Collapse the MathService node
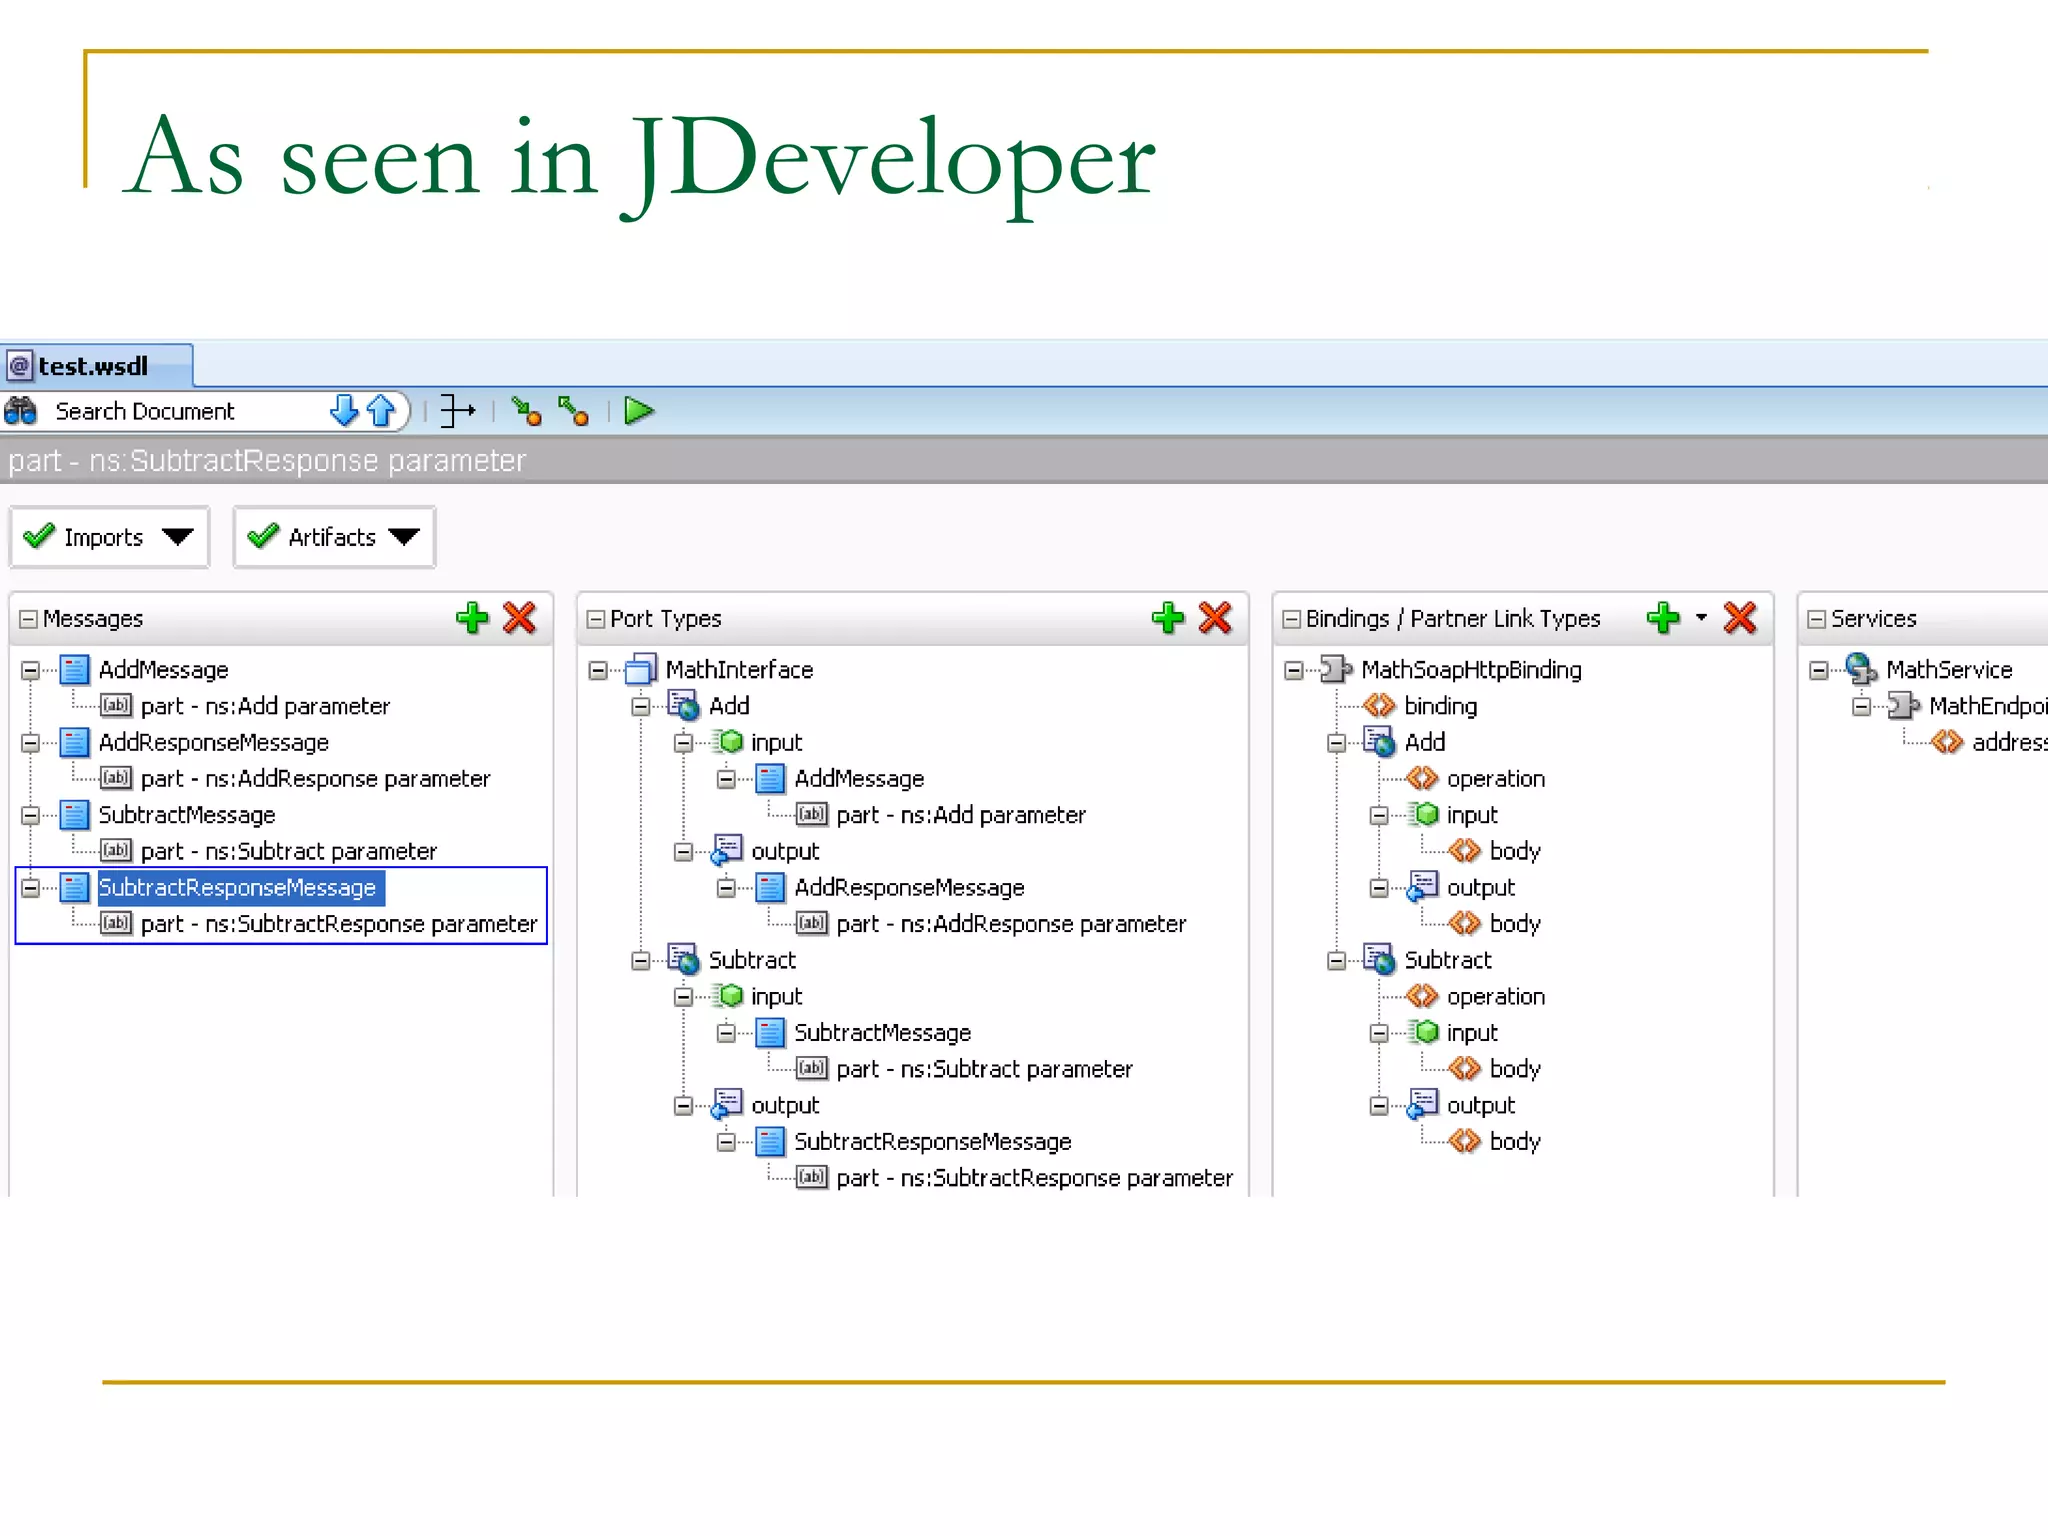The image size is (2048, 1536). click(x=1818, y=670)
